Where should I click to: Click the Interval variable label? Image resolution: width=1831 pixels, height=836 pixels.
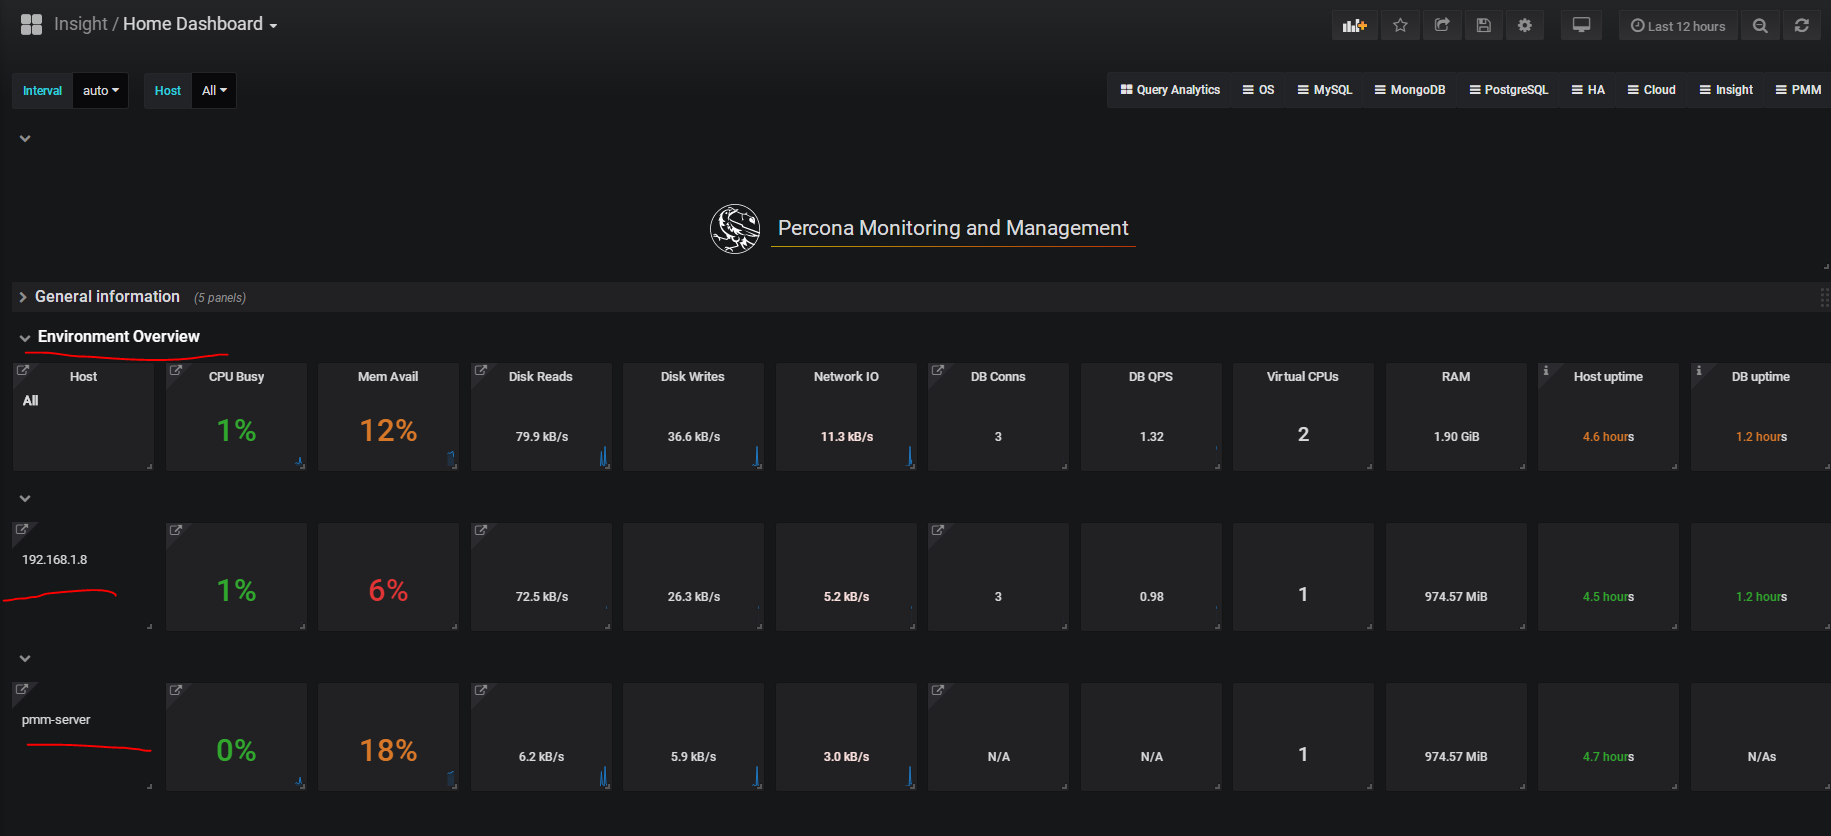pos(42,90)
